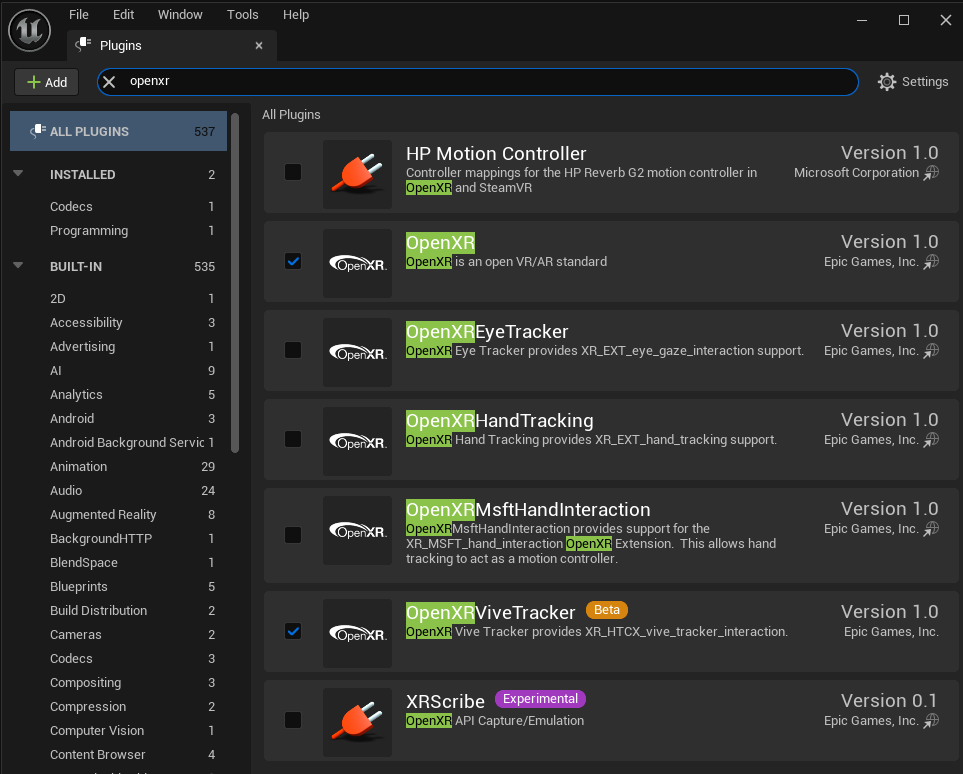Click the Unreal Engine logo icon

(x=29, y=31)
